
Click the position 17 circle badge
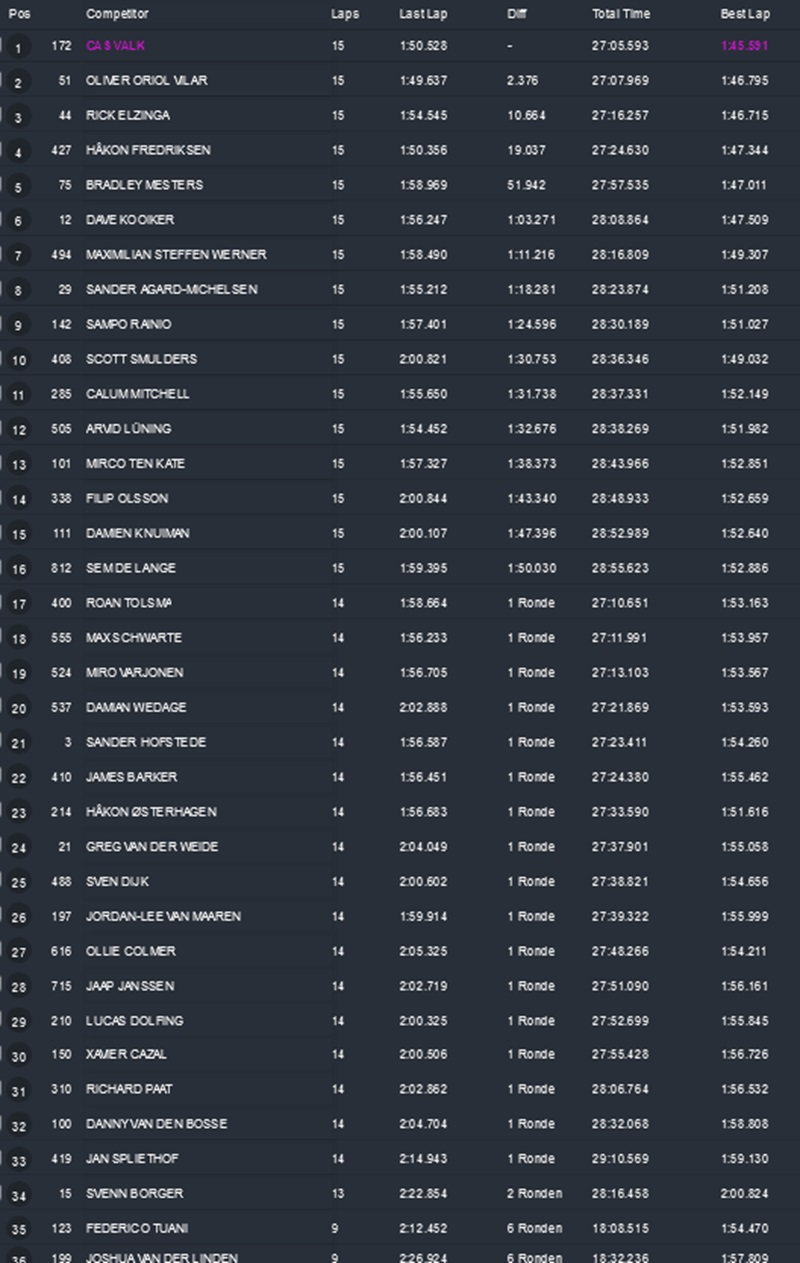pos(18,605)
